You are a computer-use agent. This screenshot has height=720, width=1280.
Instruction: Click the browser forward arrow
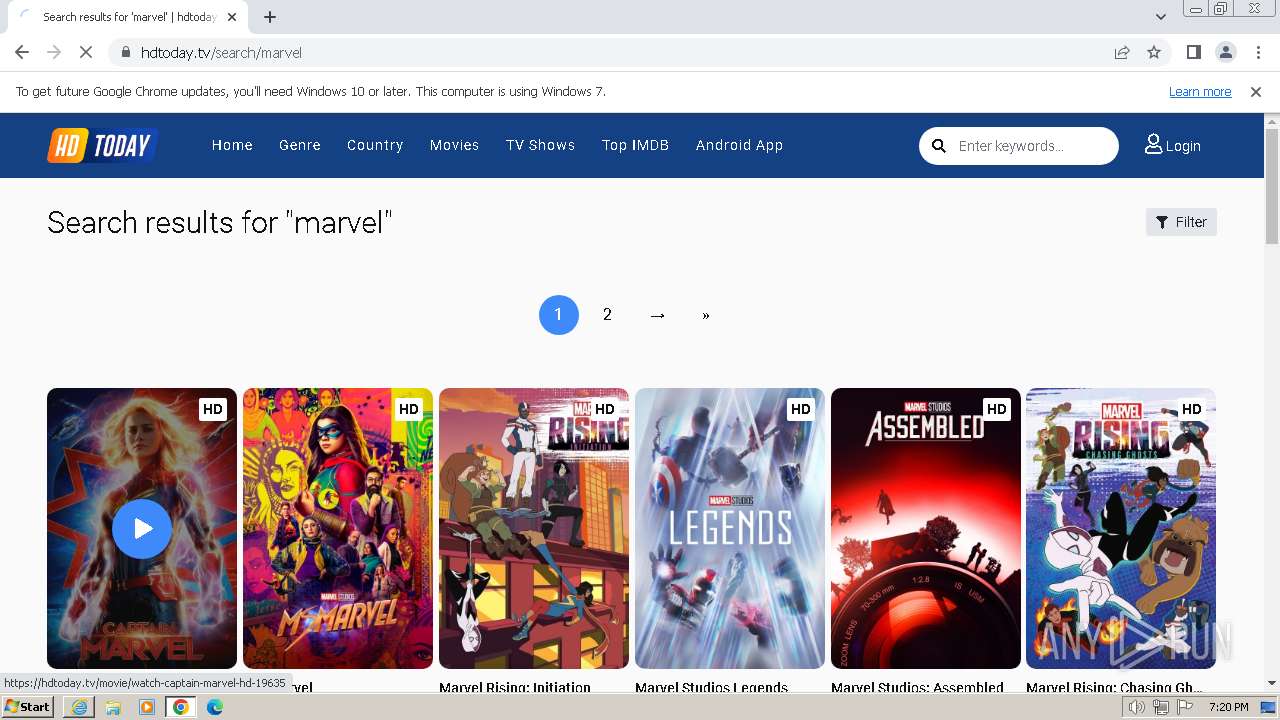54,52
